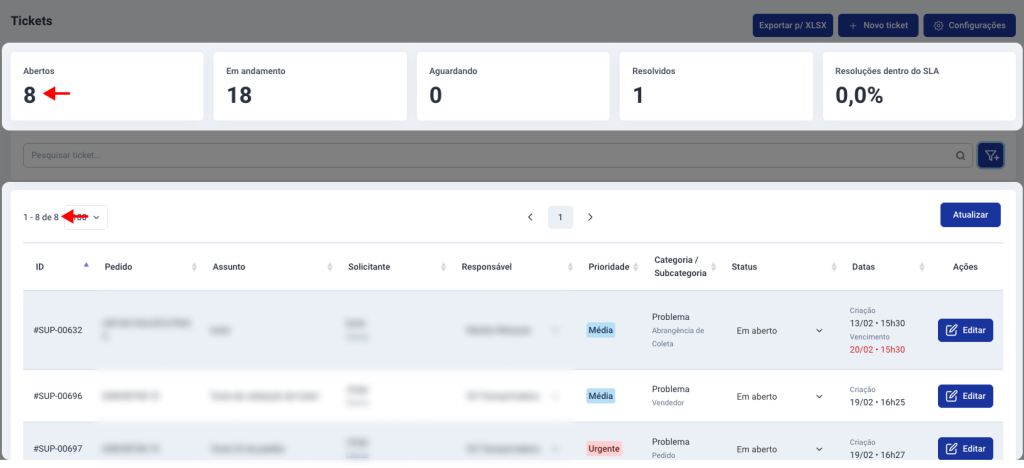Viewport: 1024px width, 468px height.
Task: Create a new ticket
Action: click(877, 26)
